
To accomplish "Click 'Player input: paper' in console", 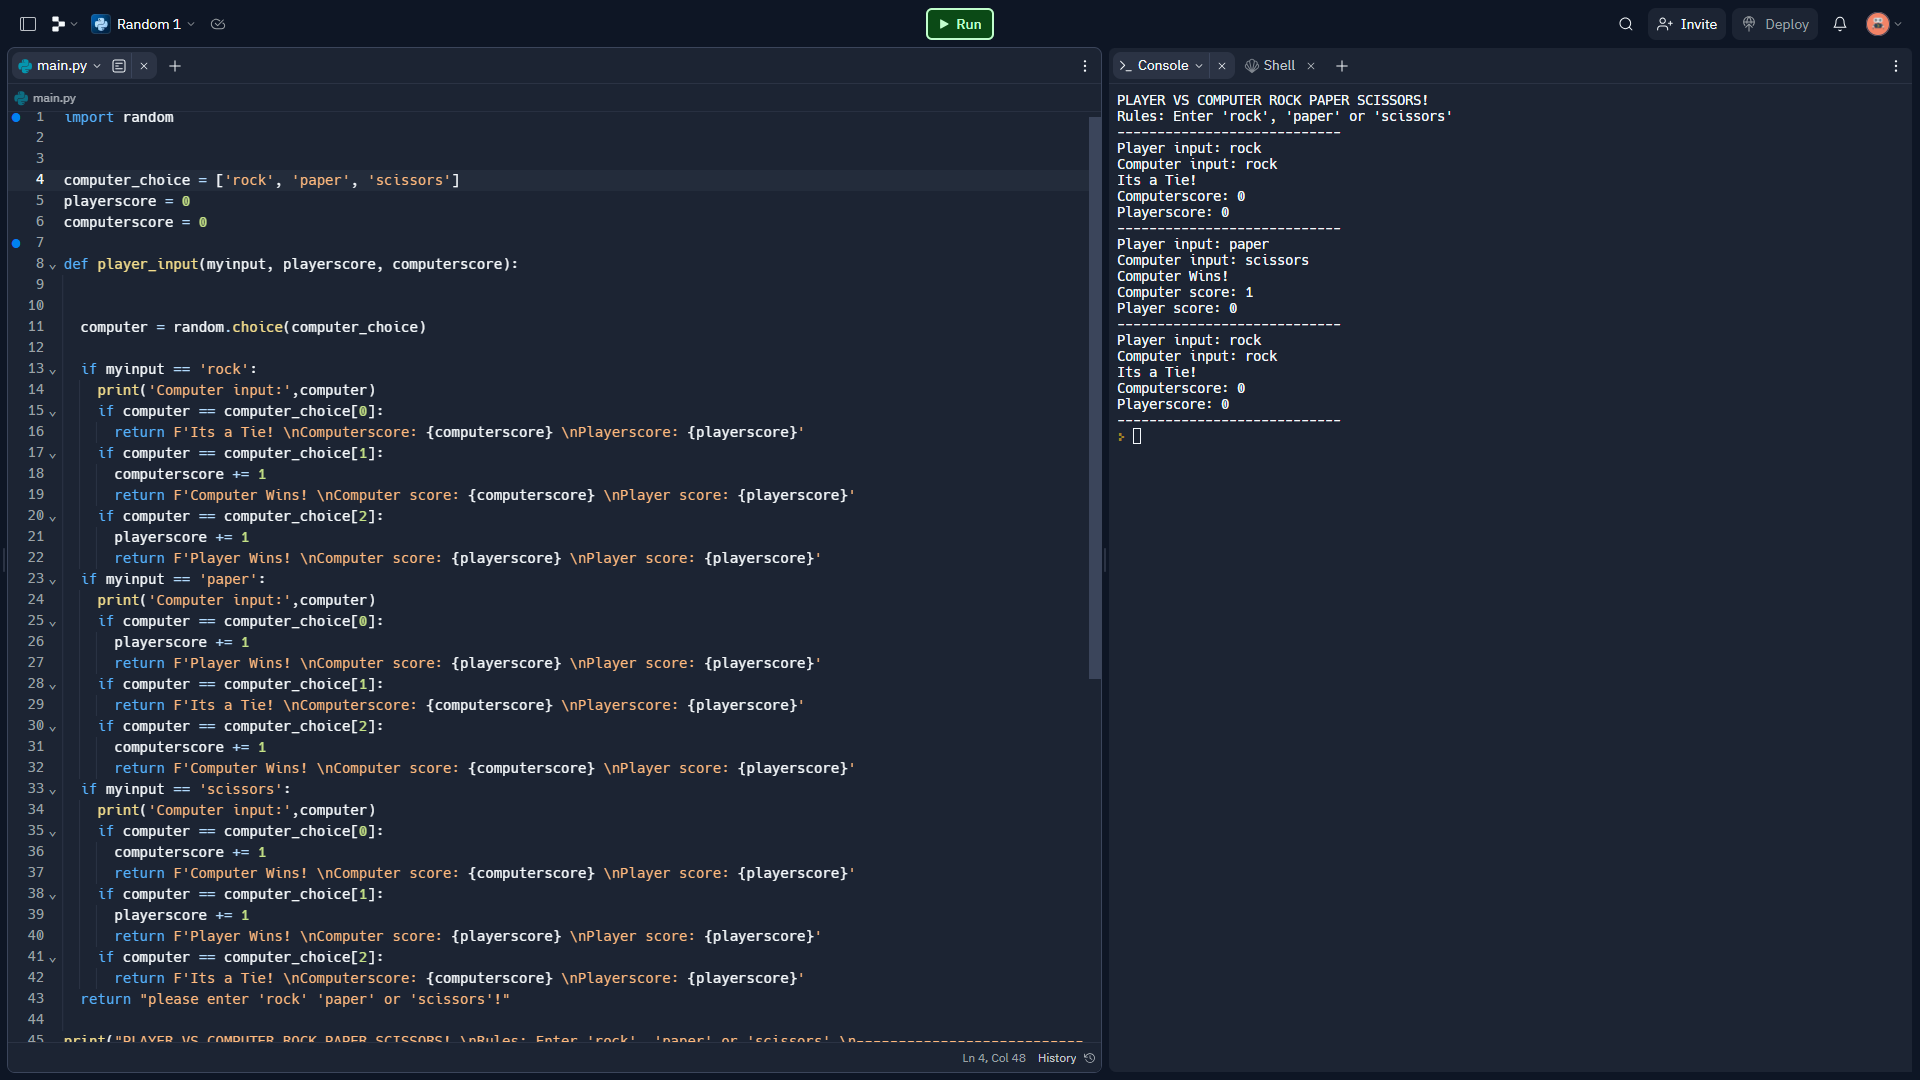I will [x=1192, y=244].
